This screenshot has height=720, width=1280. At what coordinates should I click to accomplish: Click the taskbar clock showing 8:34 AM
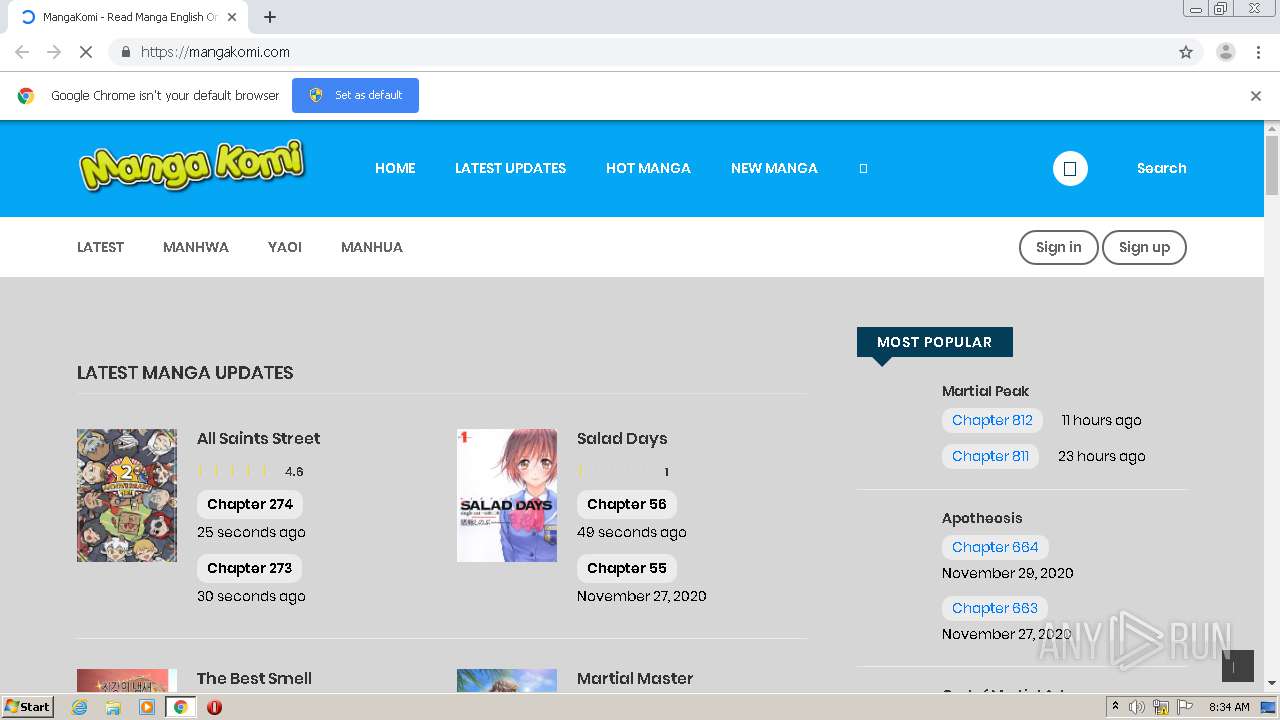pos(1229,707)
